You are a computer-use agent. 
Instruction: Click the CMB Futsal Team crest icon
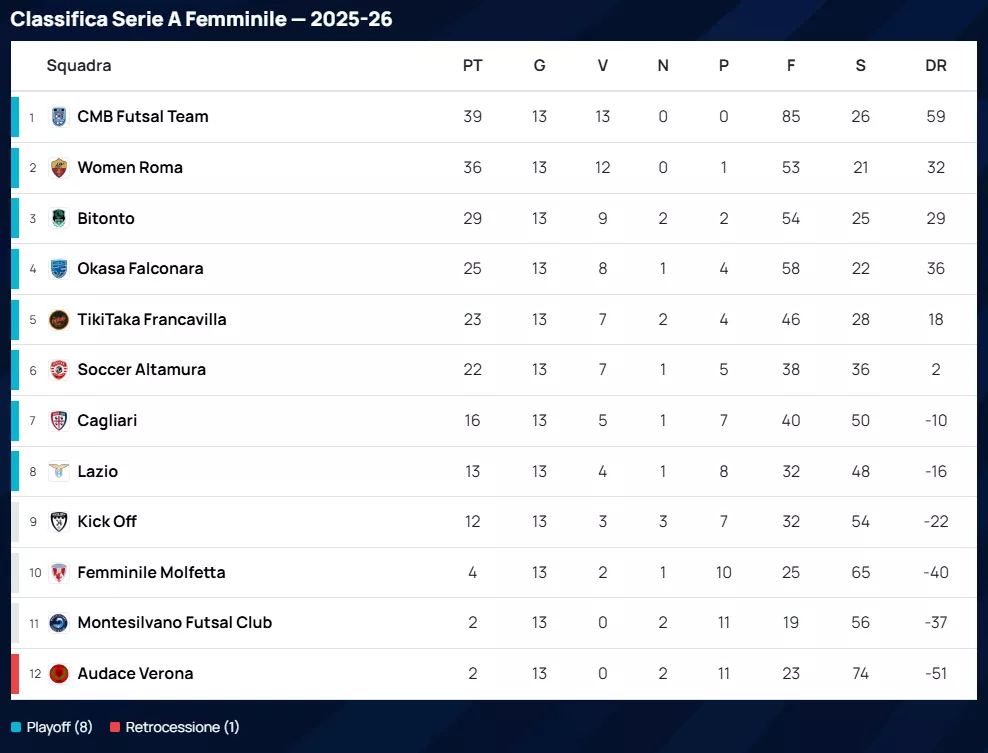(x=59, y=117)
